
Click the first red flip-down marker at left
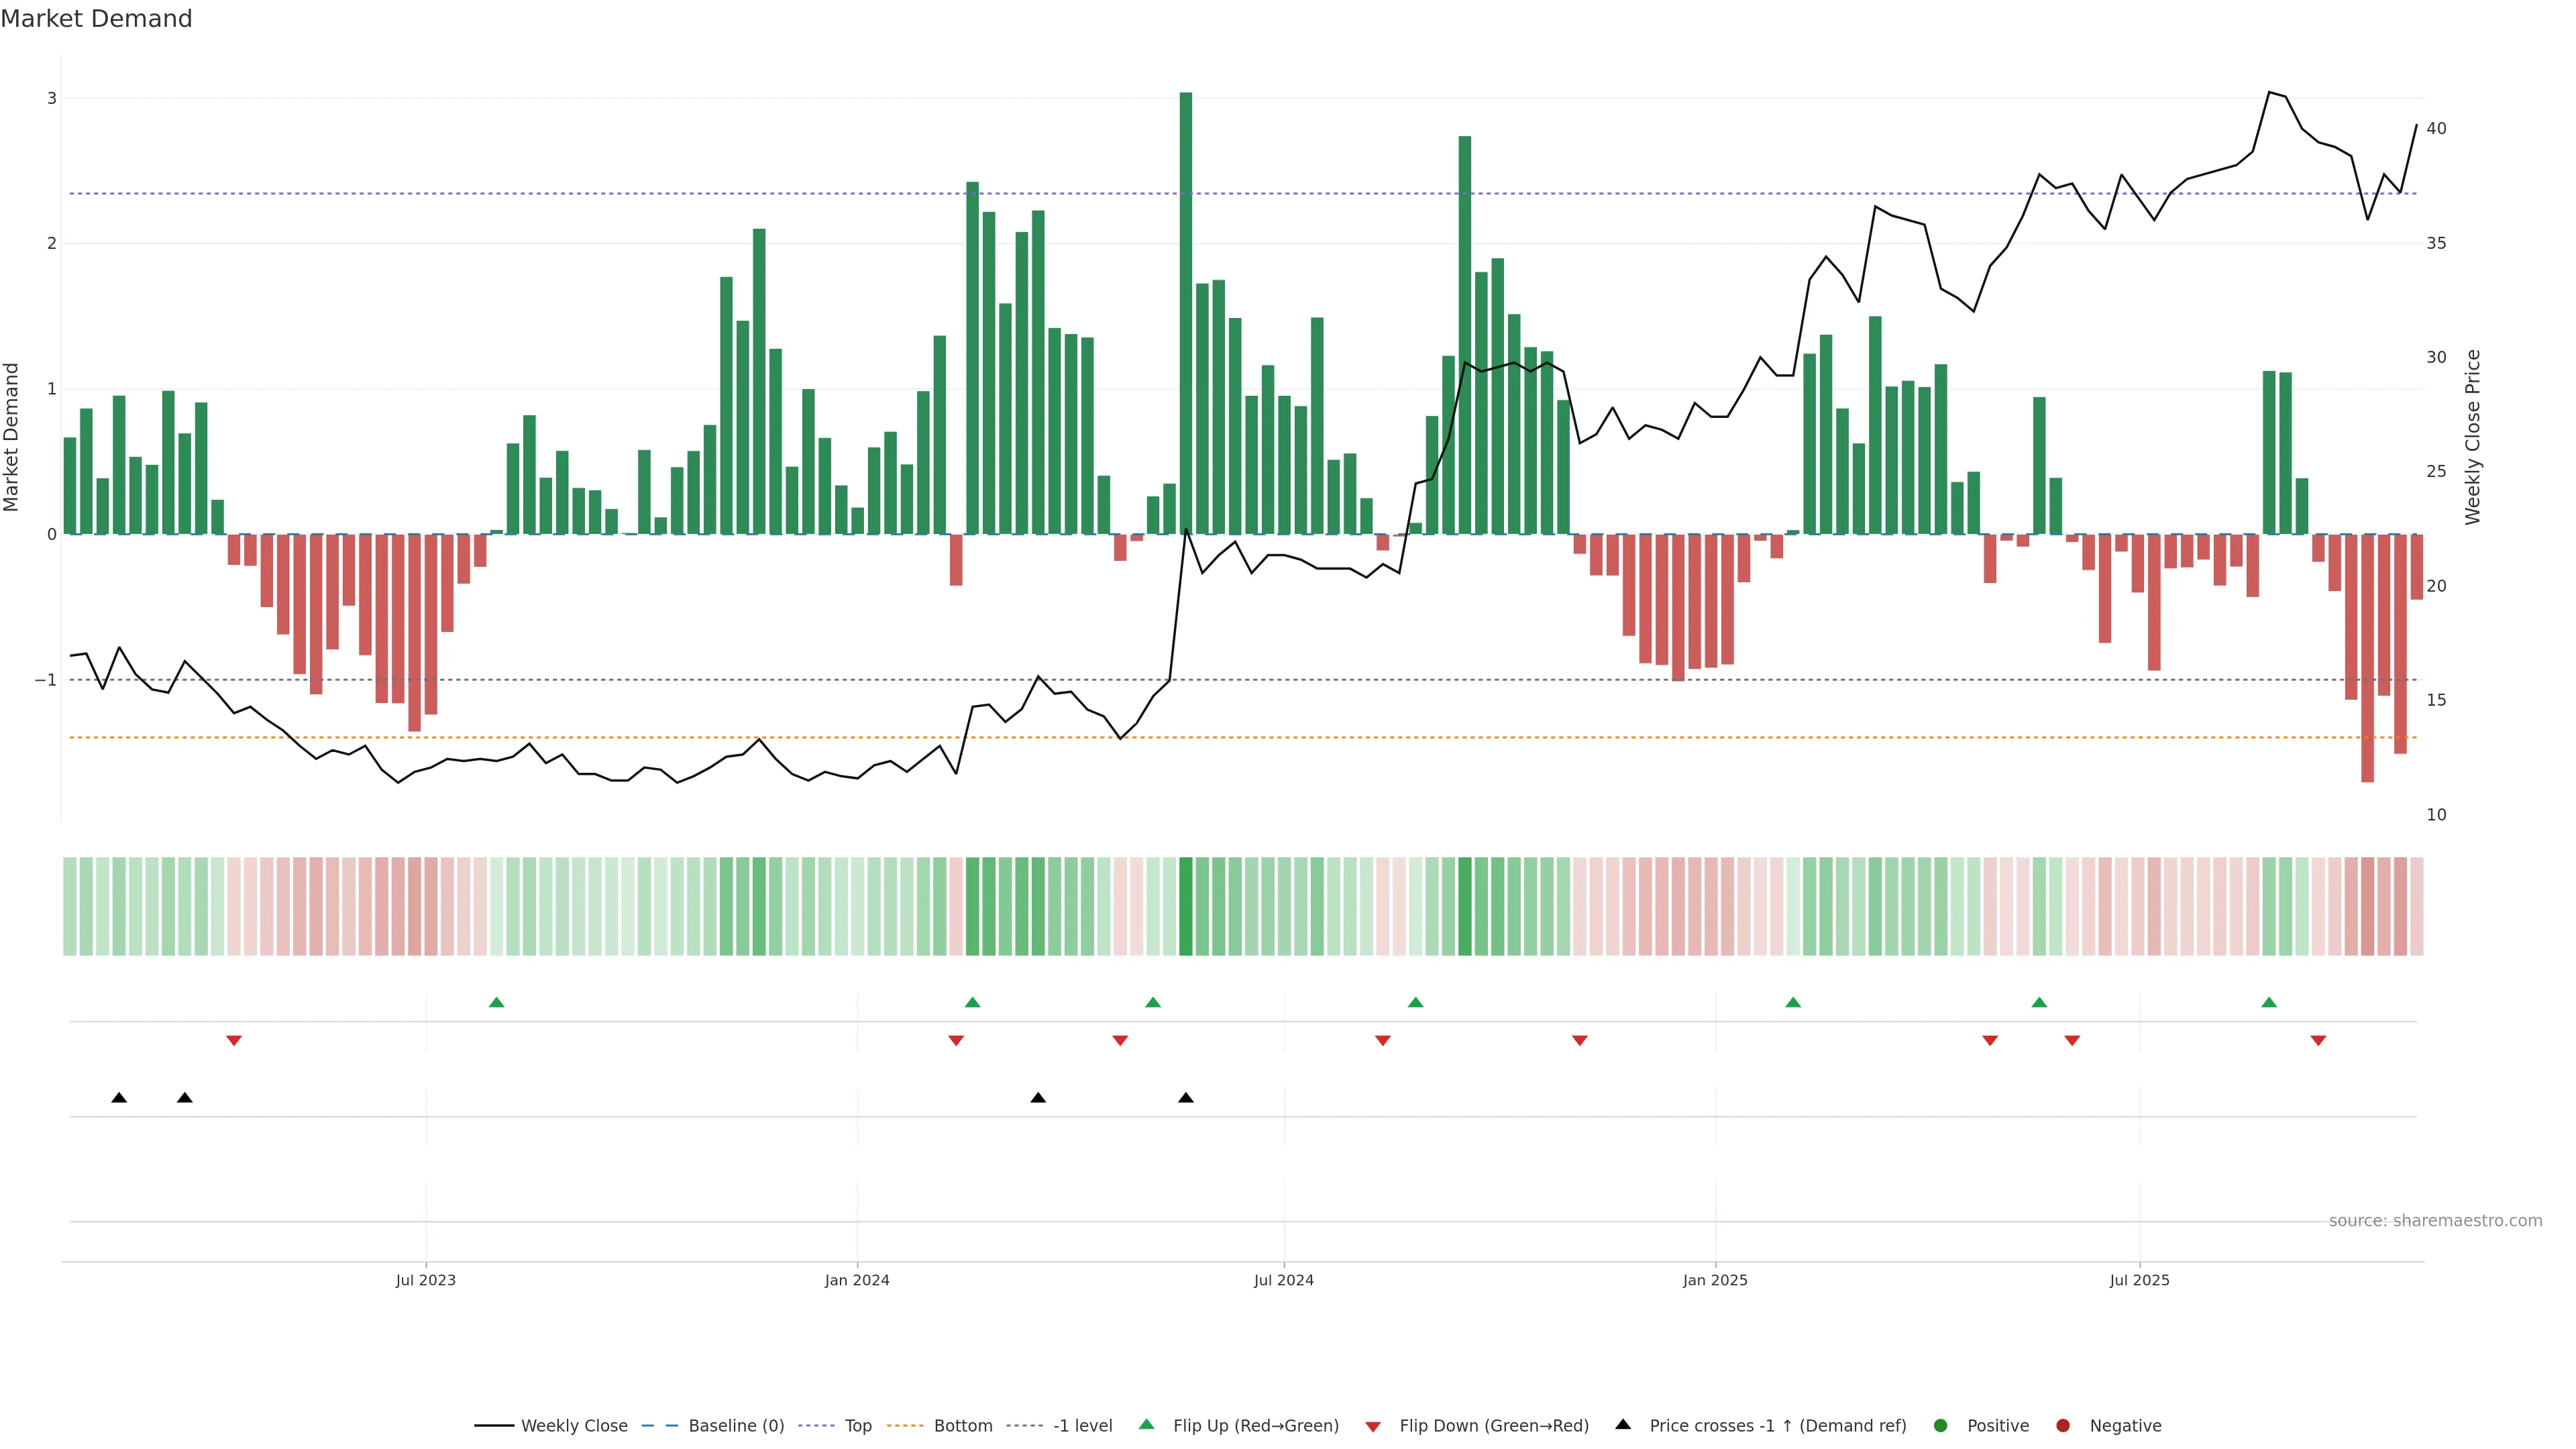pos(234,1041)
